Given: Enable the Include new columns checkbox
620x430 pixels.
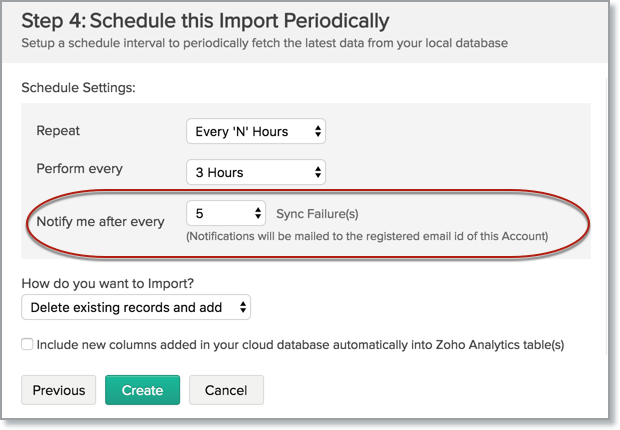Looking at the screenshot, I should click(27, 344).
